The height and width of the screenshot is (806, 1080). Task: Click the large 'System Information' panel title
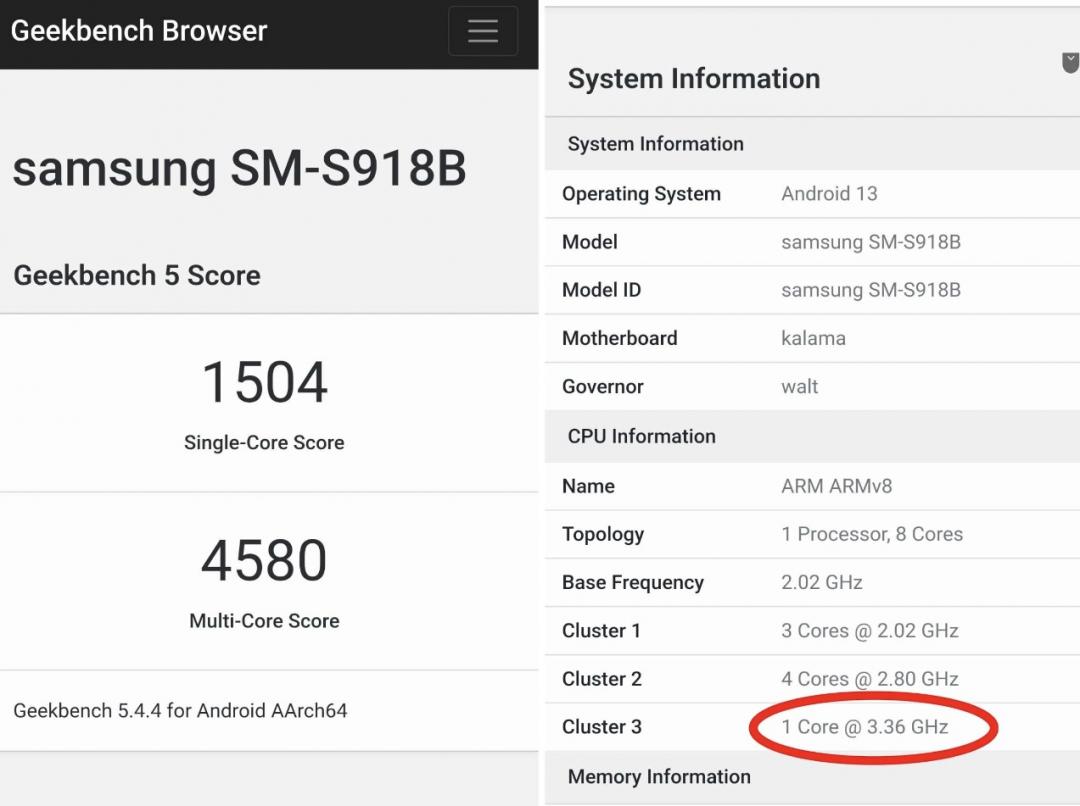[x=694, y=79]
